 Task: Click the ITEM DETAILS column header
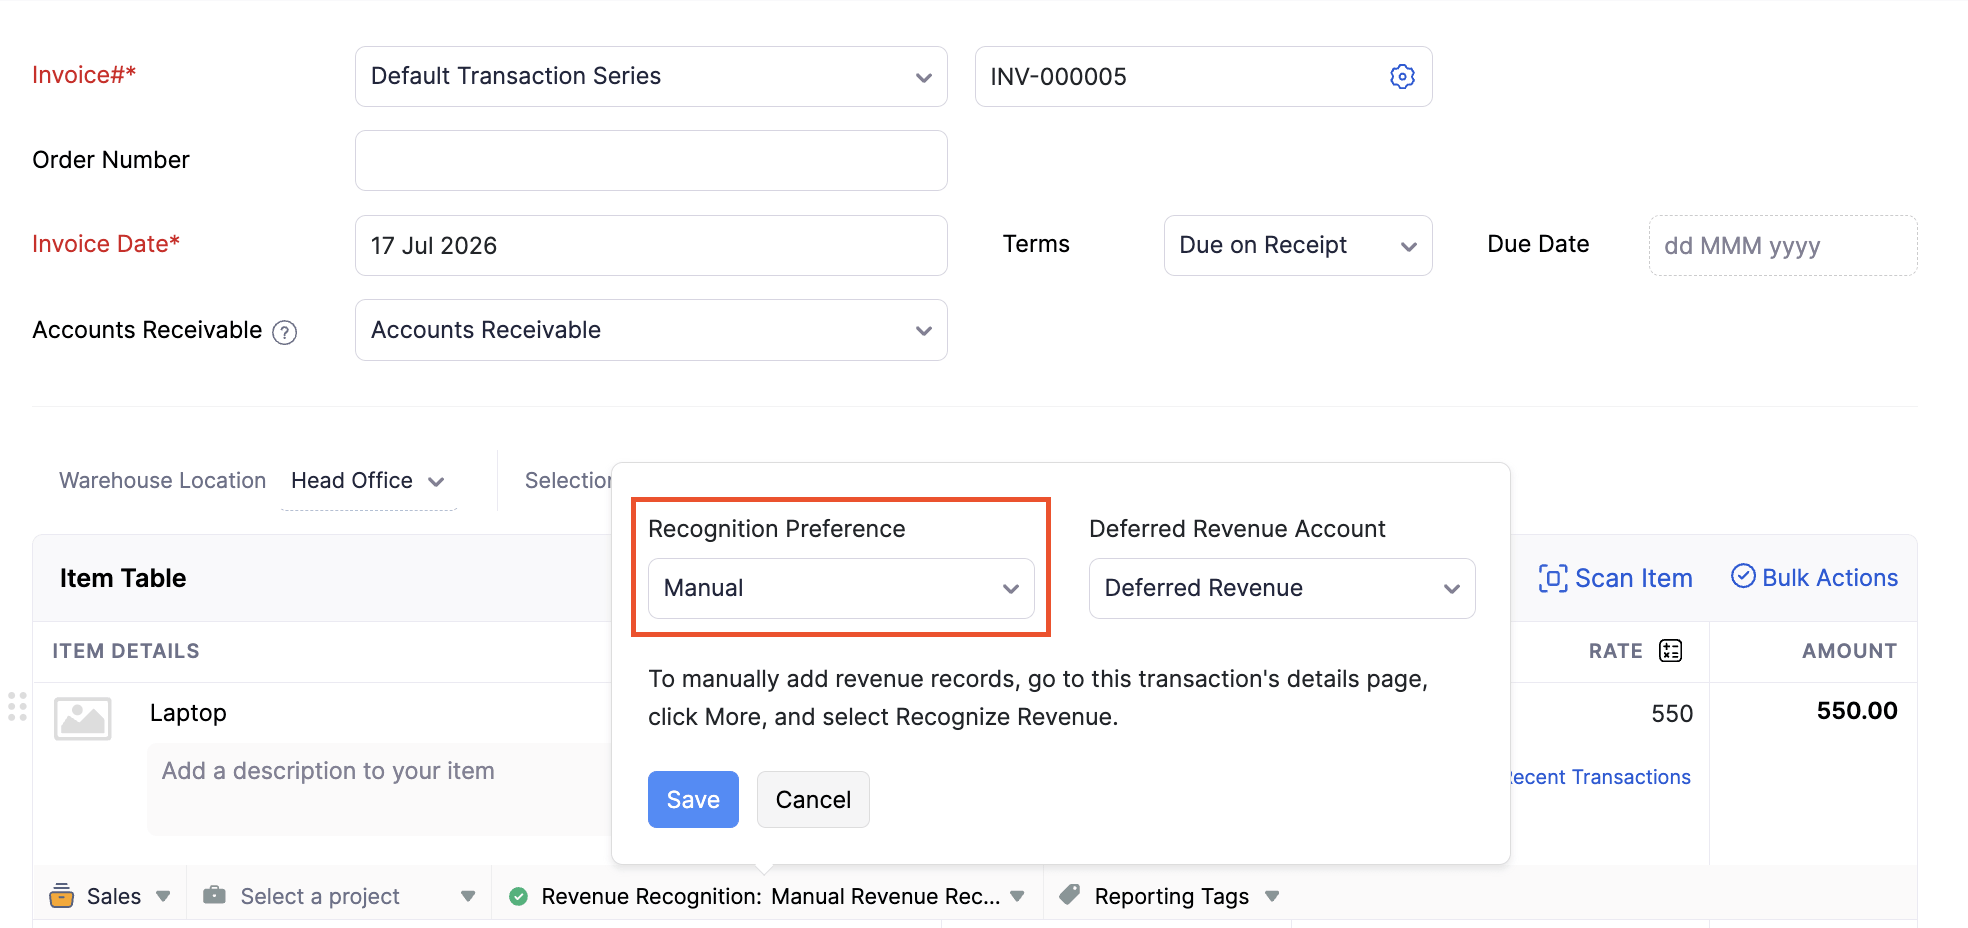(x=126, y=651)
